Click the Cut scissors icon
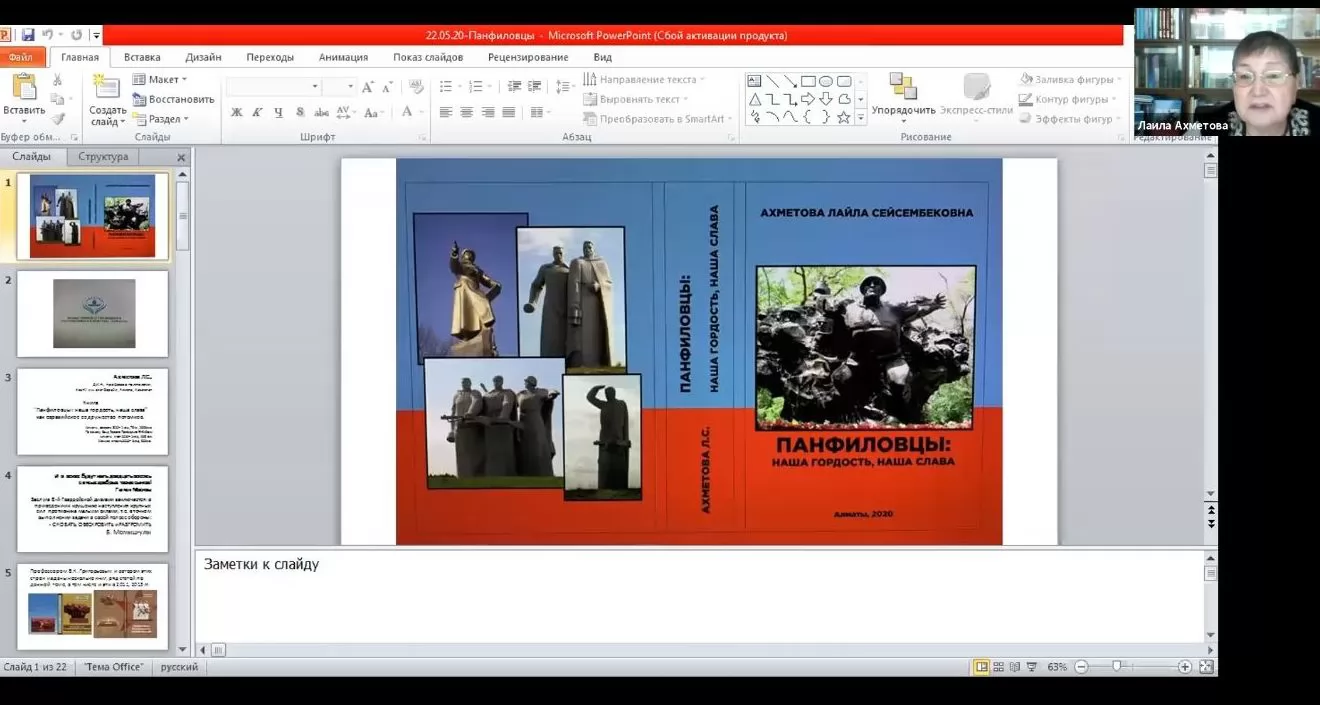The image size is (1320, 705). click(x=57, y=80)
